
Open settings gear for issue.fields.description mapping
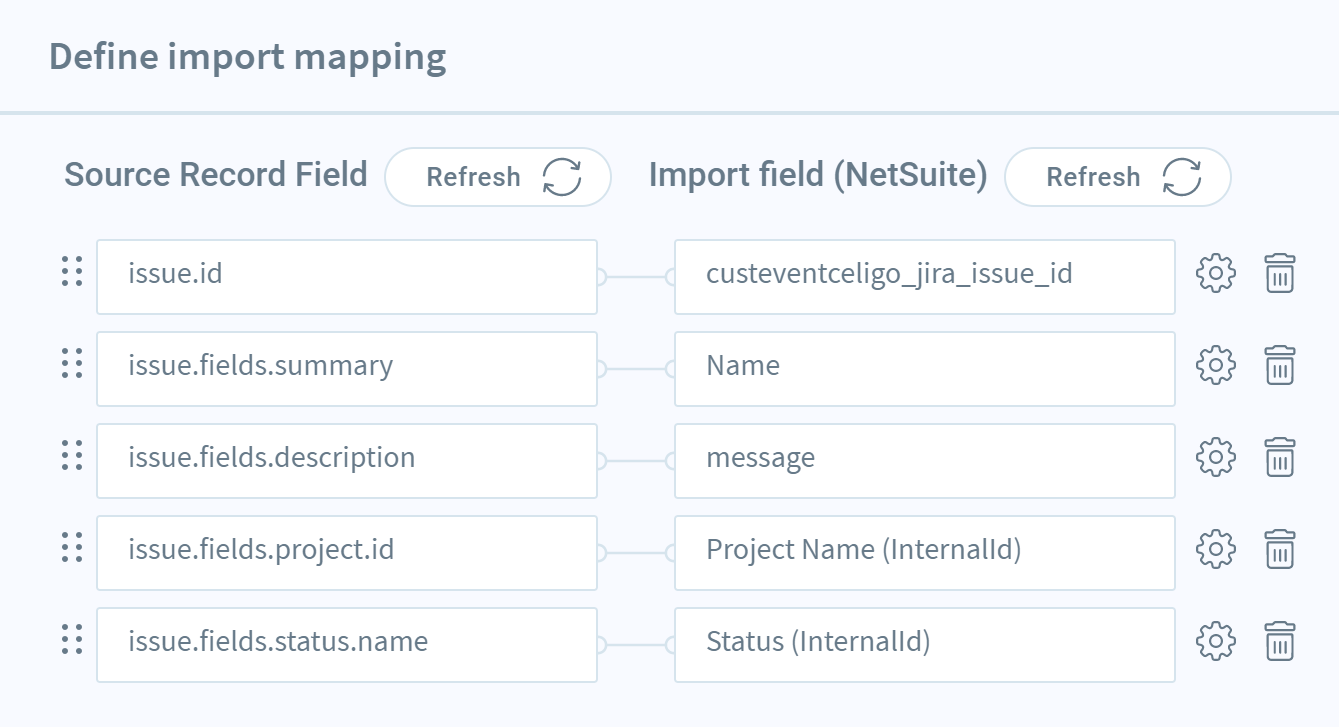(x=1216, y=457)
